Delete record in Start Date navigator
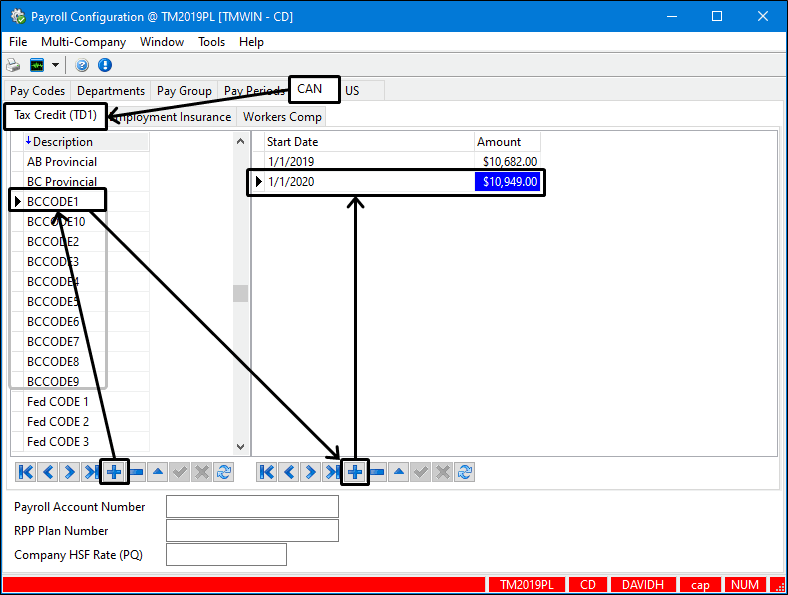 [377, 472]
